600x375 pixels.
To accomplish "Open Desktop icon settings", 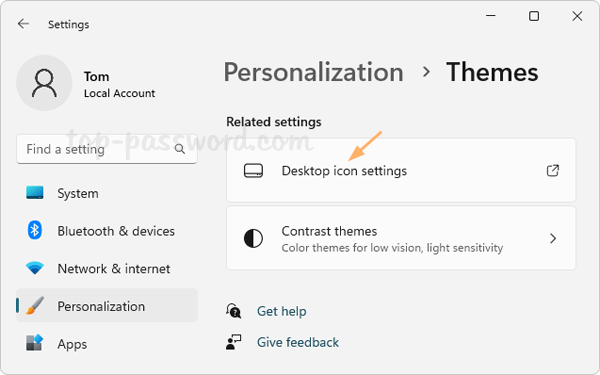I will click(401, 170).
